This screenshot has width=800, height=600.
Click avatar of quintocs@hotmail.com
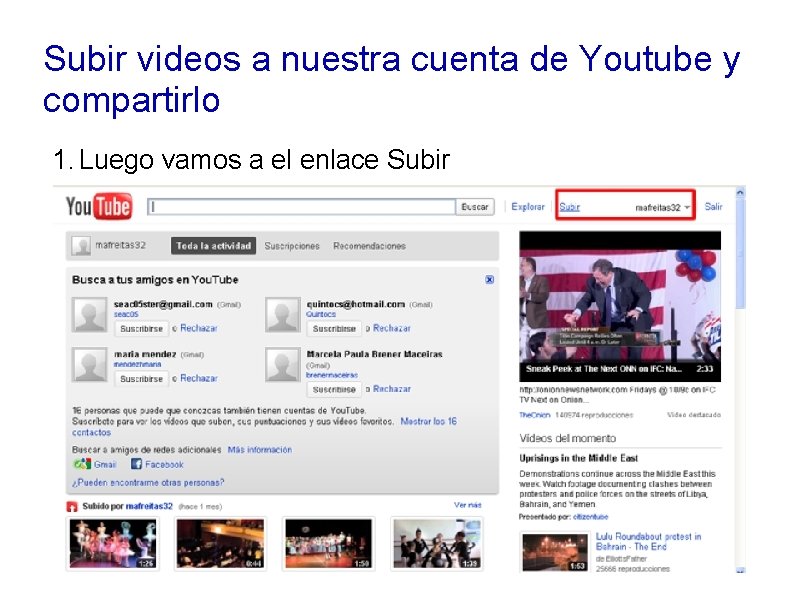pos(283,316)
